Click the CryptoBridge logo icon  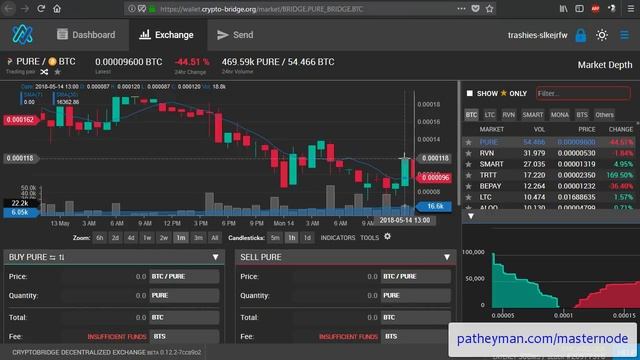22,35
